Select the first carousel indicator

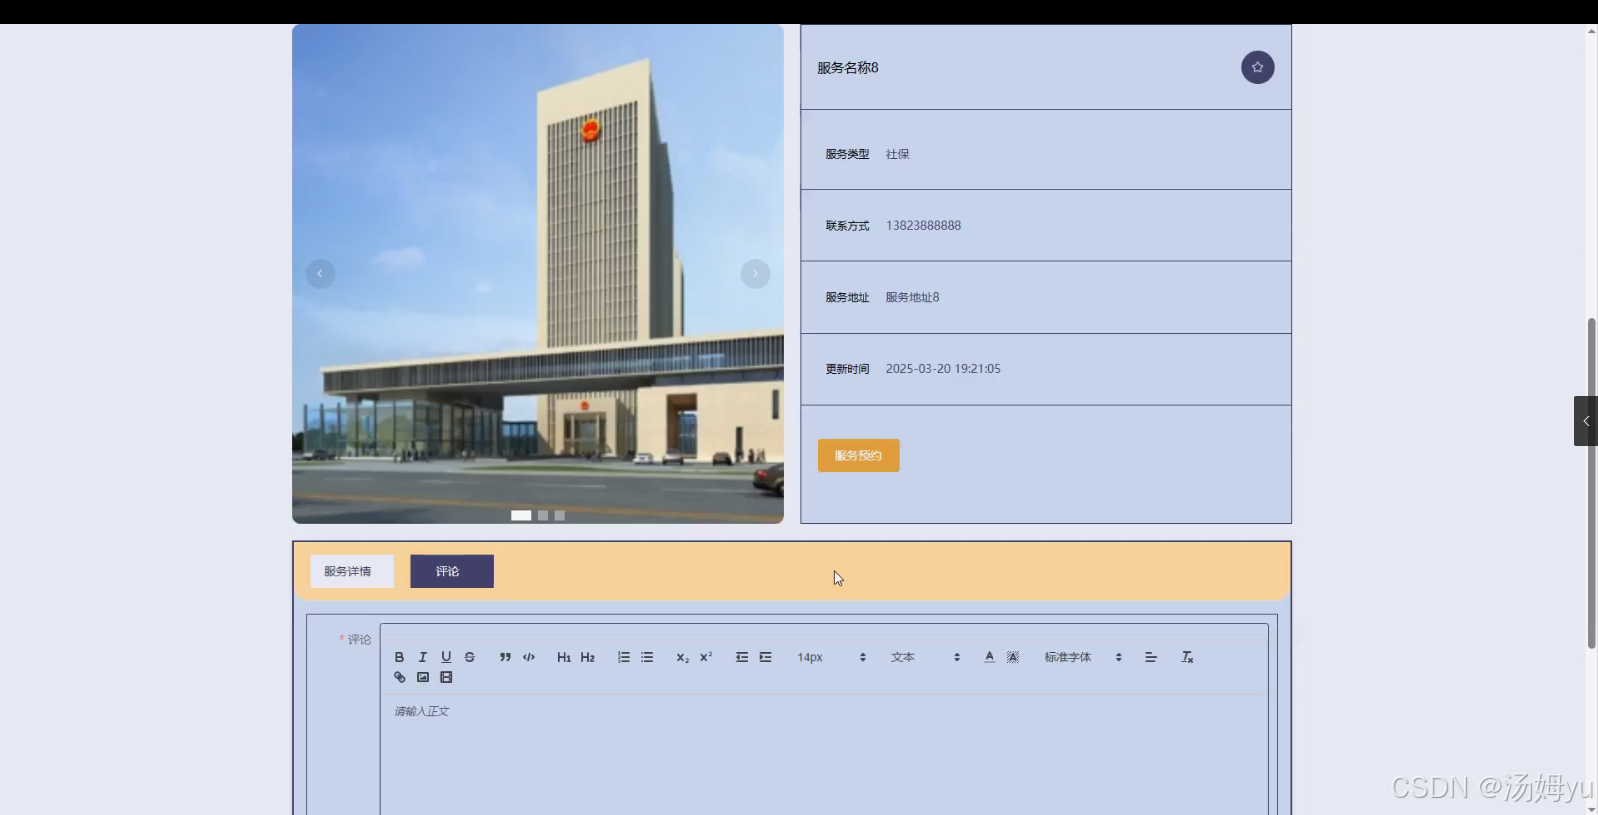(x=521, y=515)
